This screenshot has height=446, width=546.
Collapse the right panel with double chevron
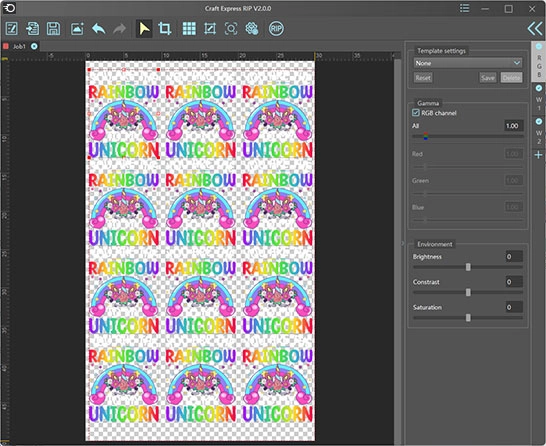point(535,29)
